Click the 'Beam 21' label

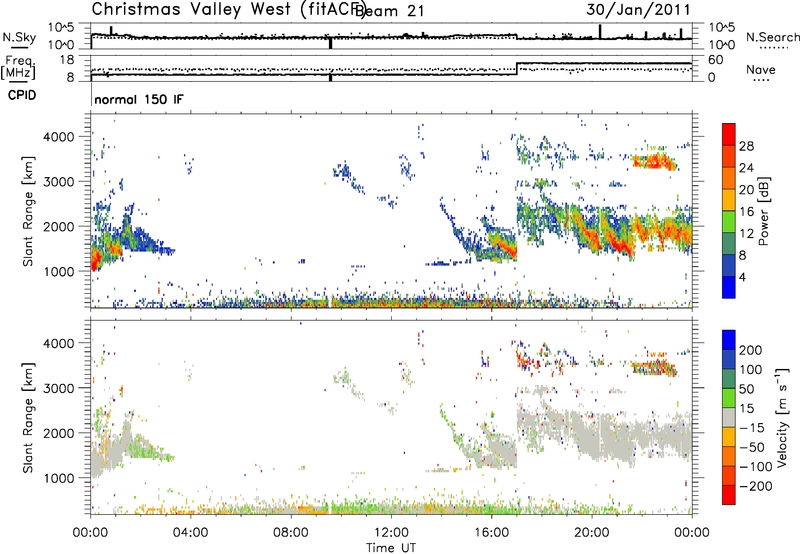pos(389,10)
